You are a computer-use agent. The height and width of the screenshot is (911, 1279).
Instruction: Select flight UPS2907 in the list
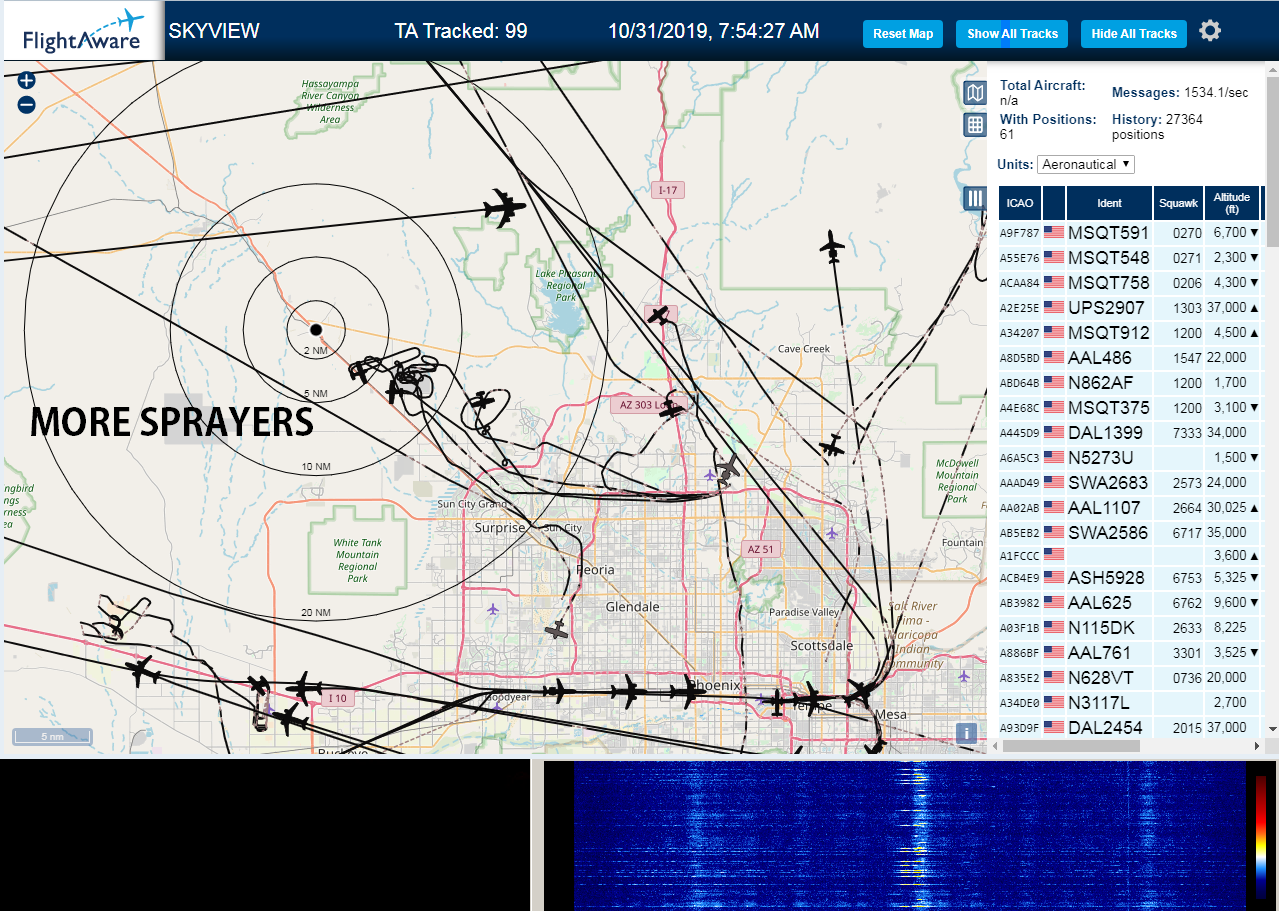[x=1130, y=307]
